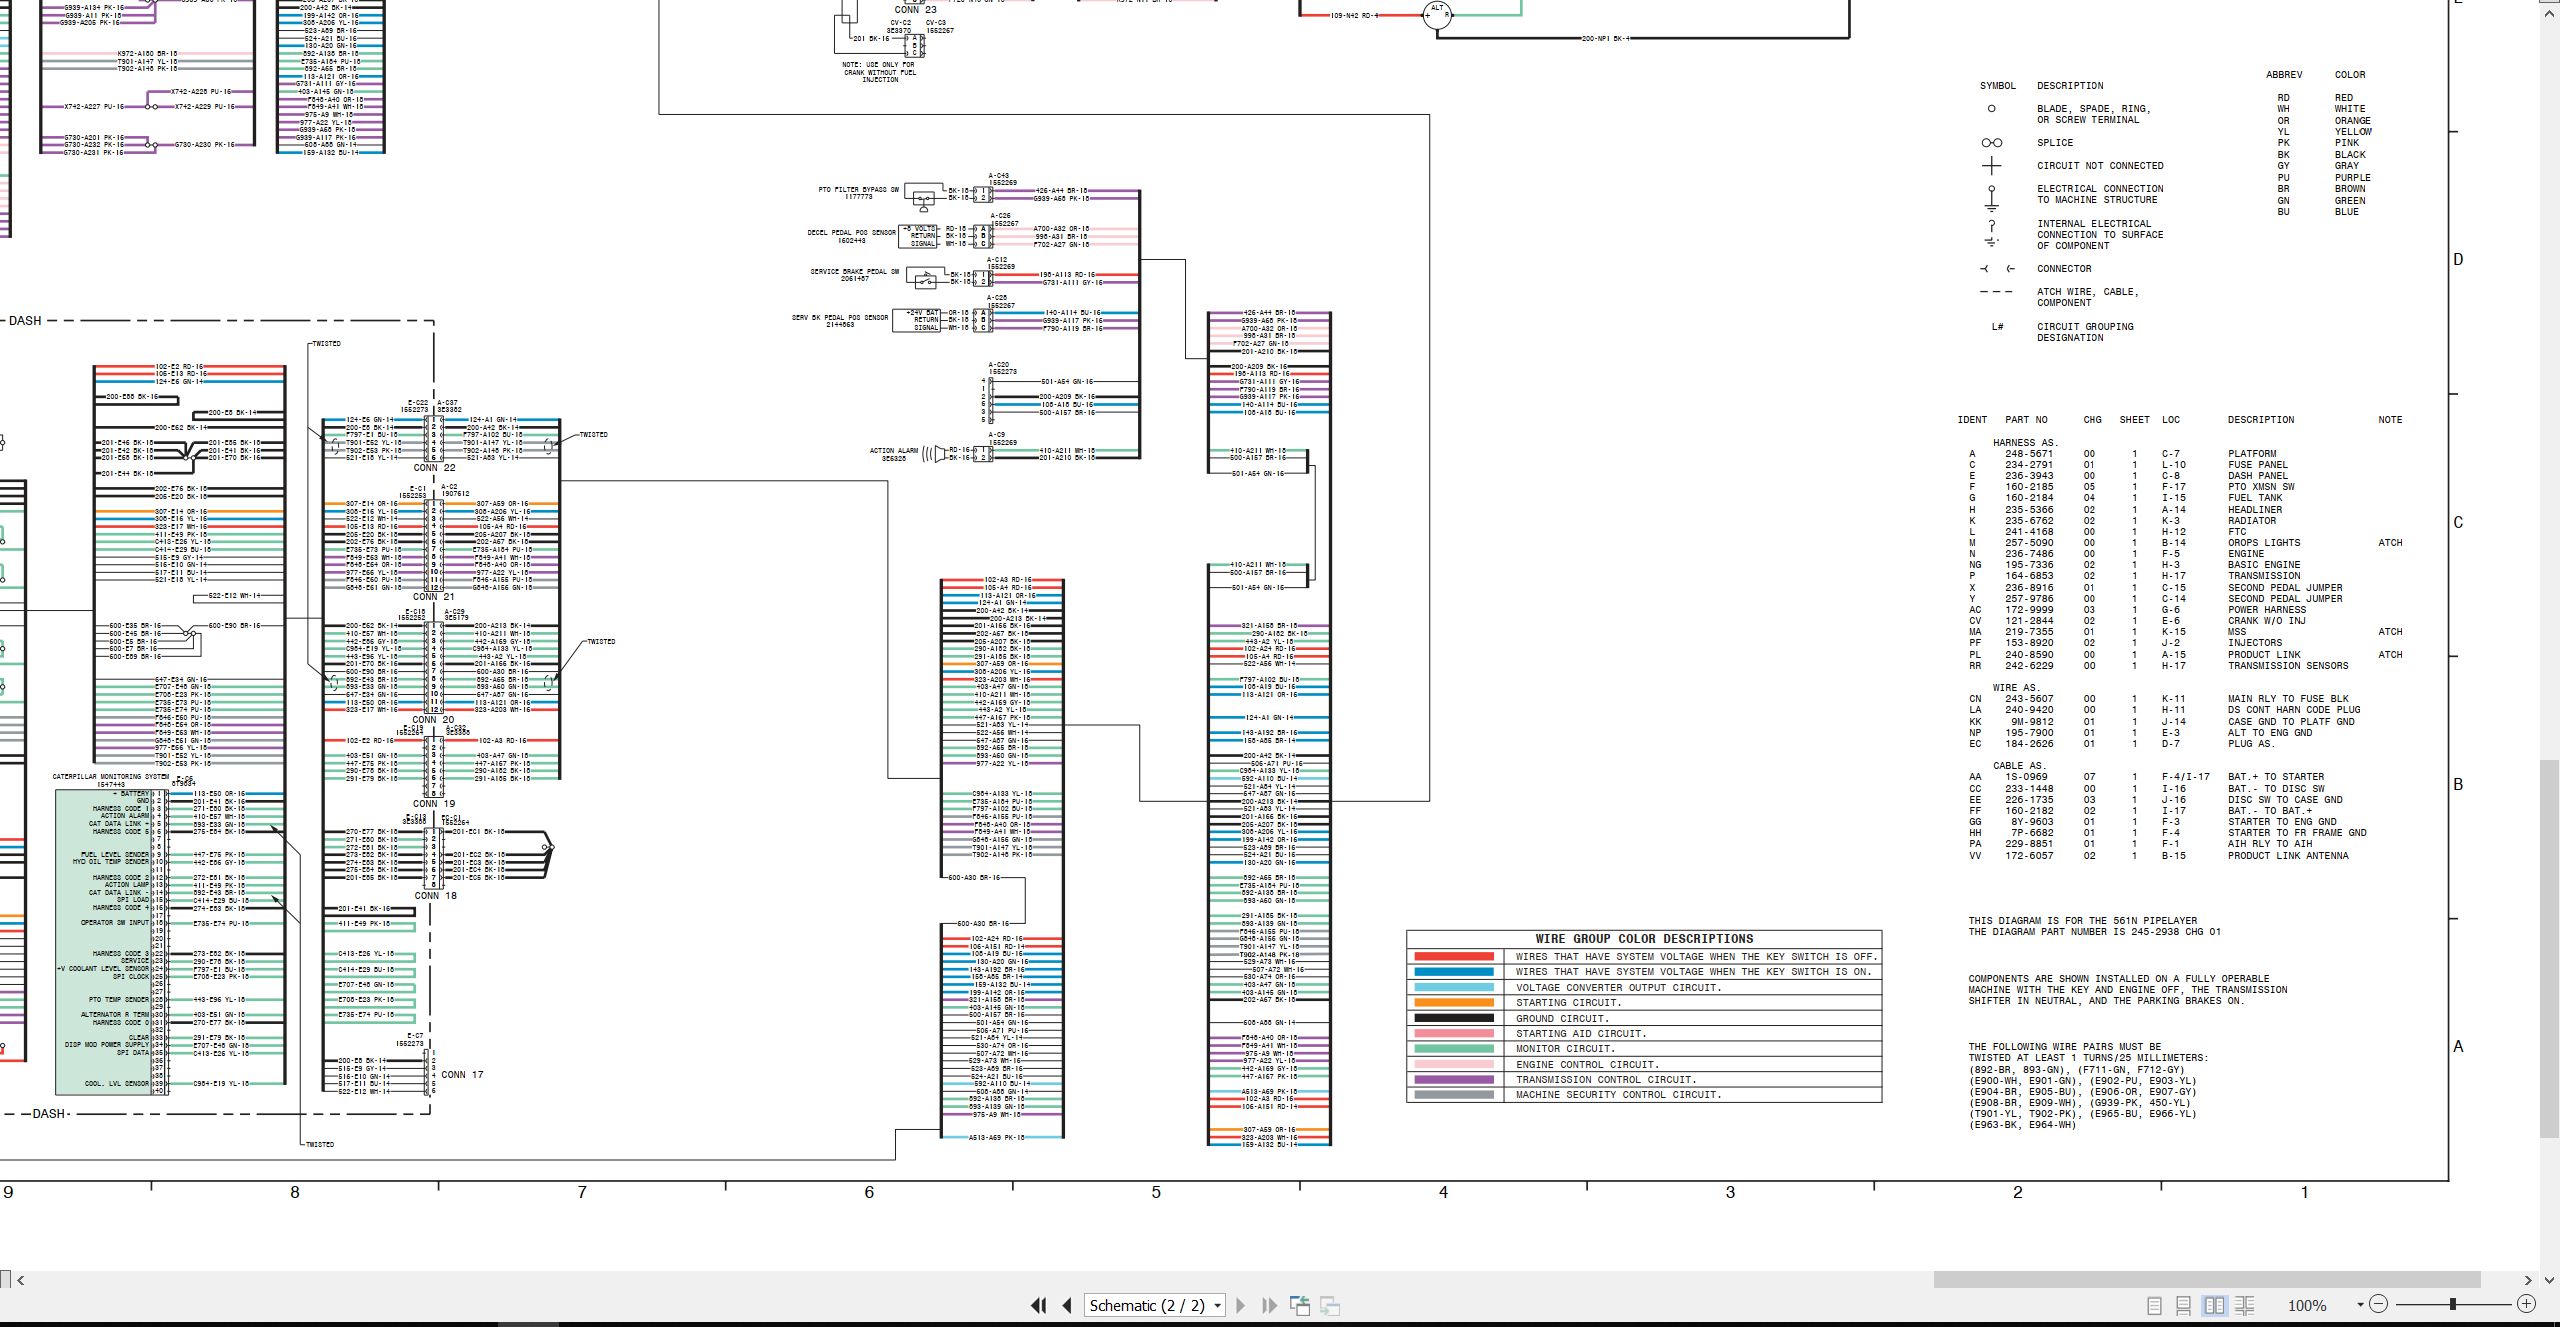Image resolution: width=2560 pixels, height=1327 pixels.
Task: Click 'CATERPILLAR MONITORING SYSTEM' component label
Action: tap(111, 777)
